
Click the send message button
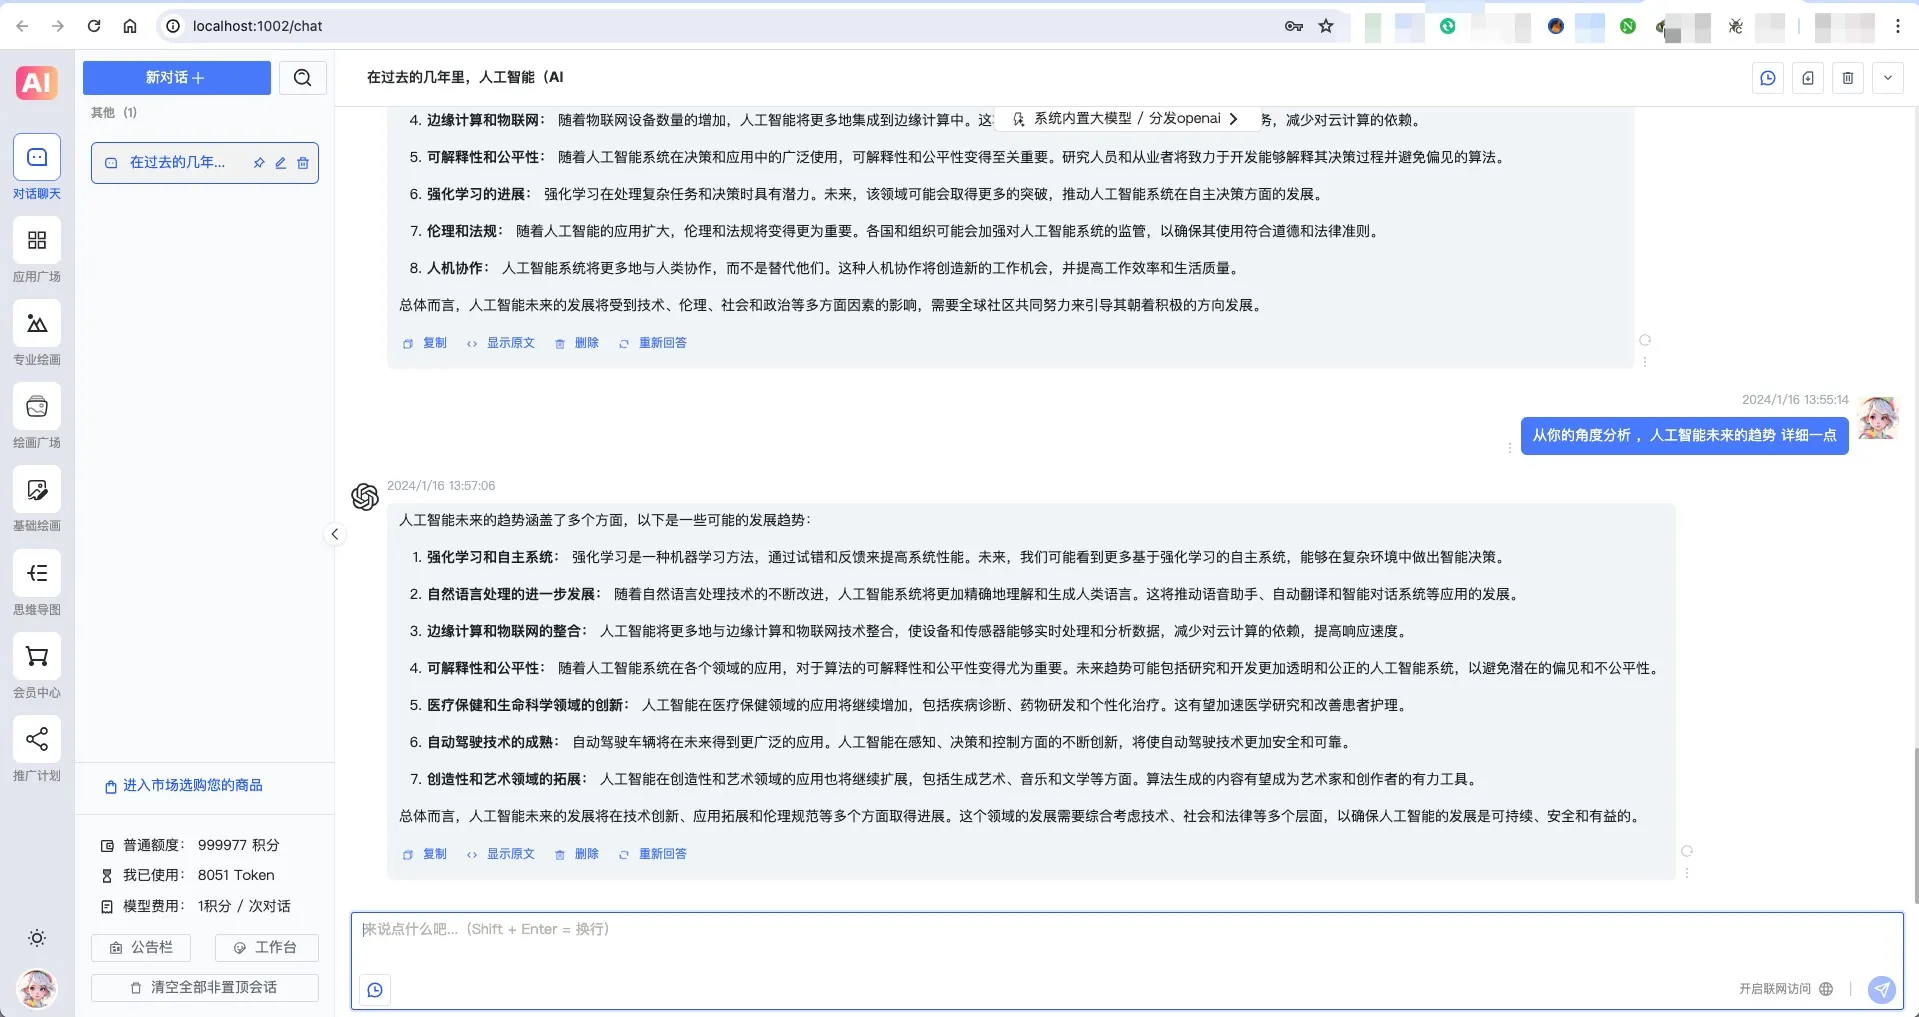[x=1882, y=989]
